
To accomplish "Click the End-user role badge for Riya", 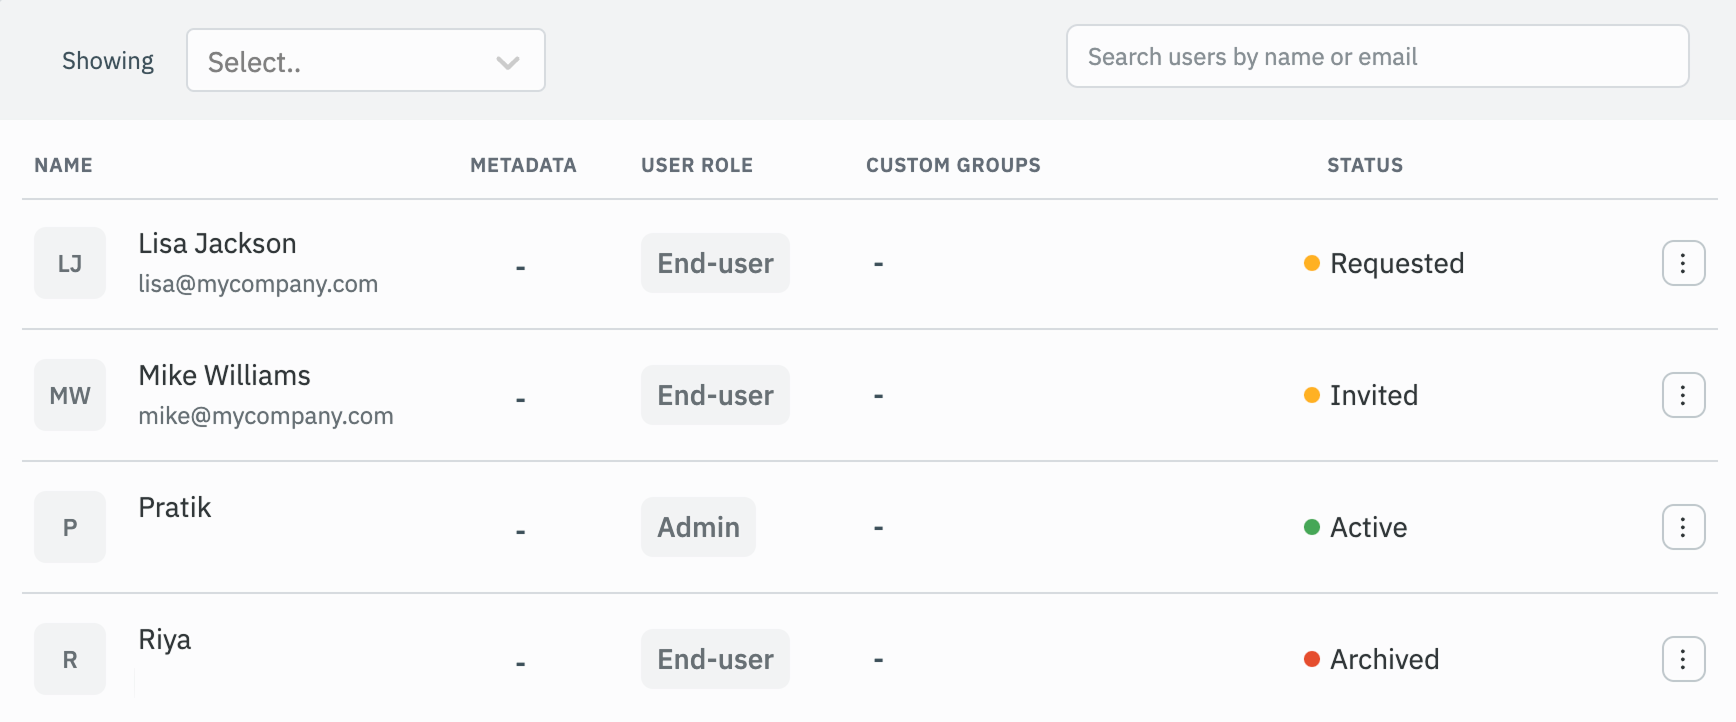I will tap(715, 659).
